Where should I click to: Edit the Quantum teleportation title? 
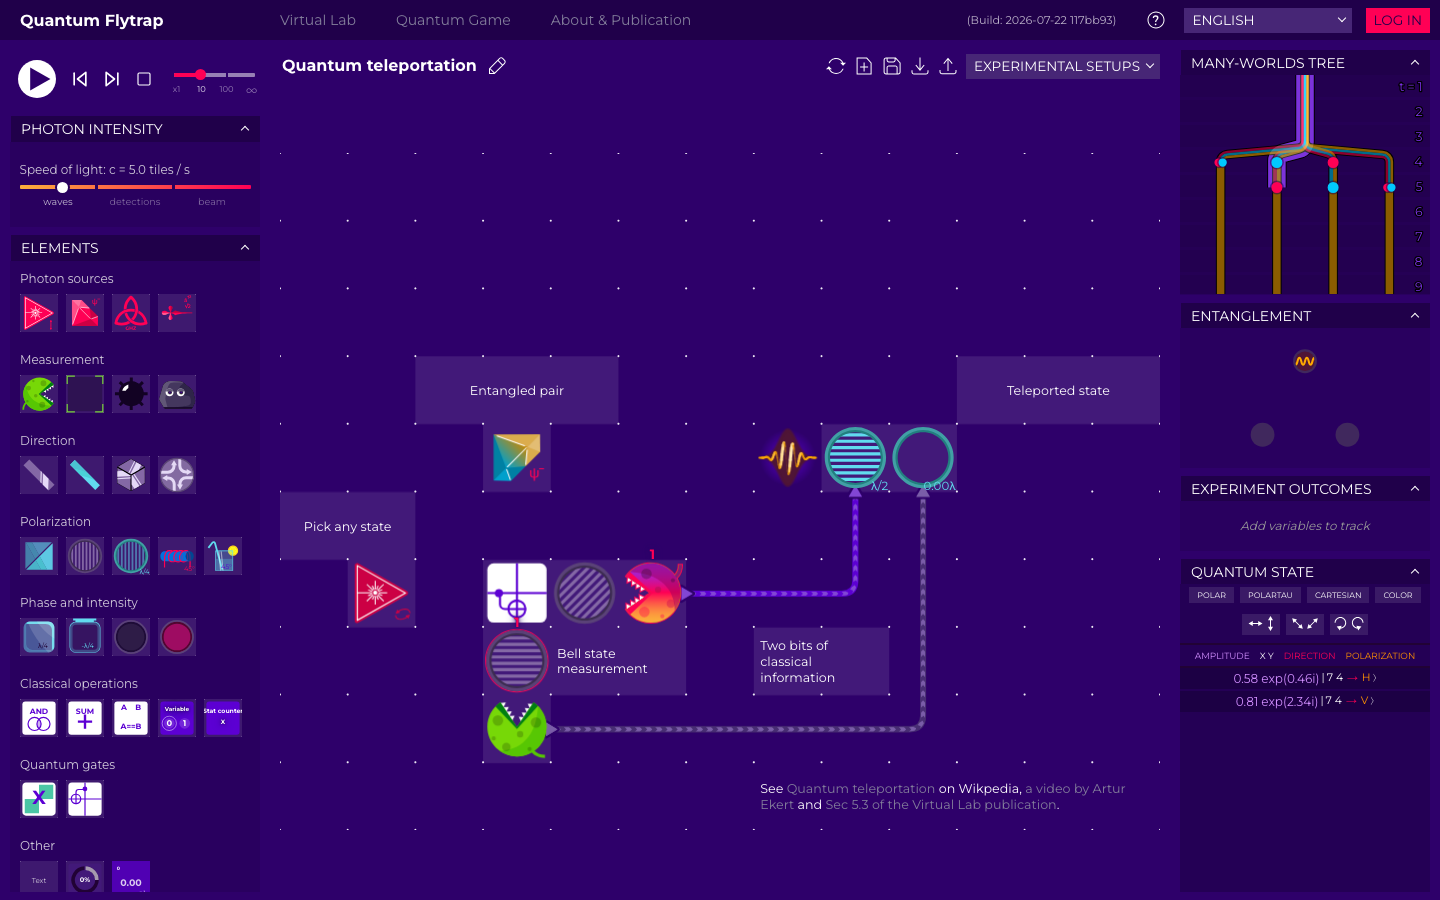[497, 66]
